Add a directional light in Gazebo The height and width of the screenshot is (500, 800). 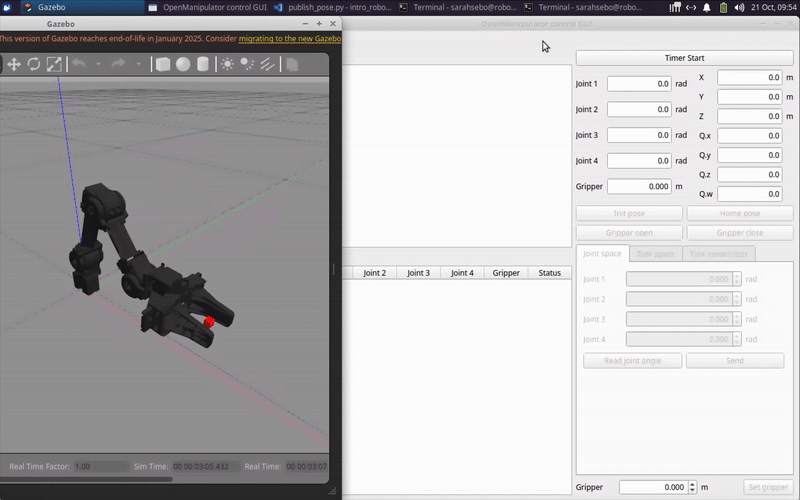267,64
